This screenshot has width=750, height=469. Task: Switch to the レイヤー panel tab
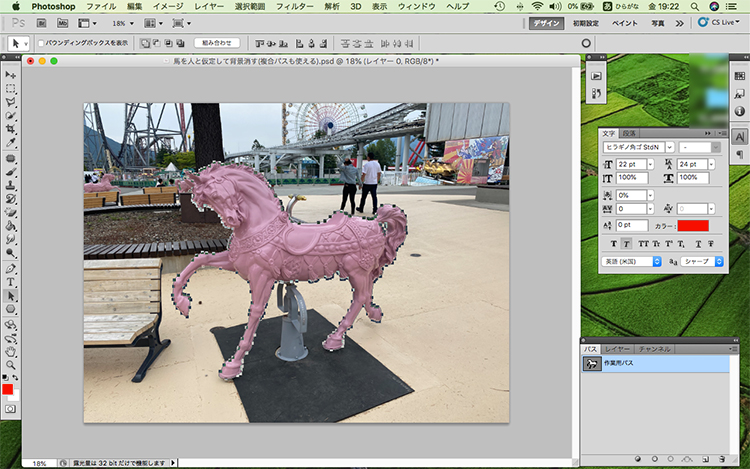(617, 349)
